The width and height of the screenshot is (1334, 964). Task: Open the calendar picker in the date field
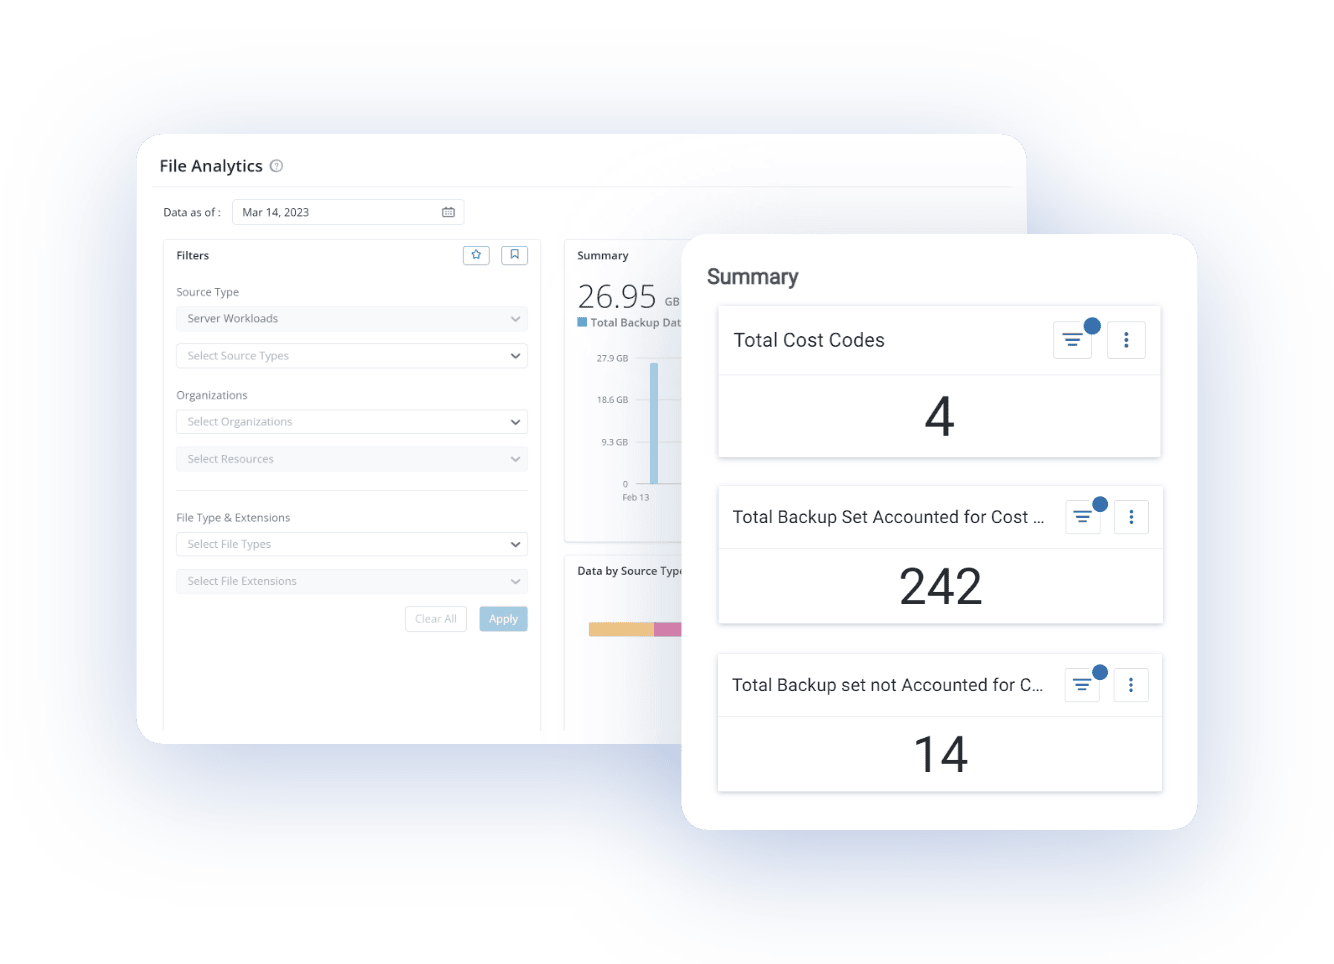point(448,212)
